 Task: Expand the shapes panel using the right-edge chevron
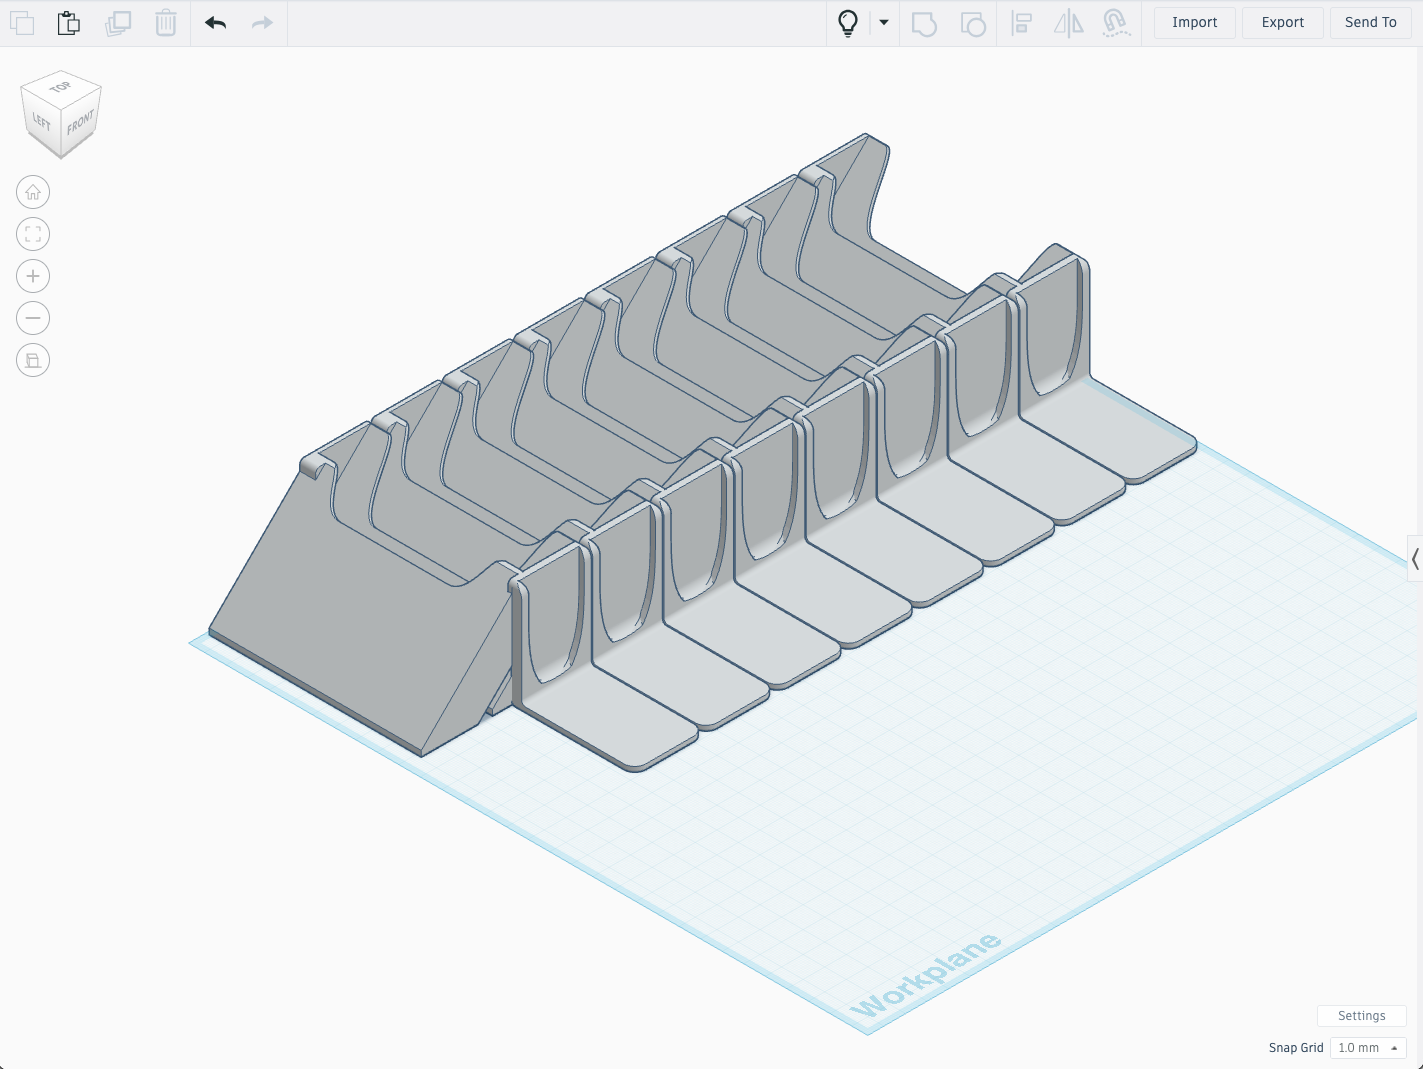pyautogui.click(x=1417, y=560)
